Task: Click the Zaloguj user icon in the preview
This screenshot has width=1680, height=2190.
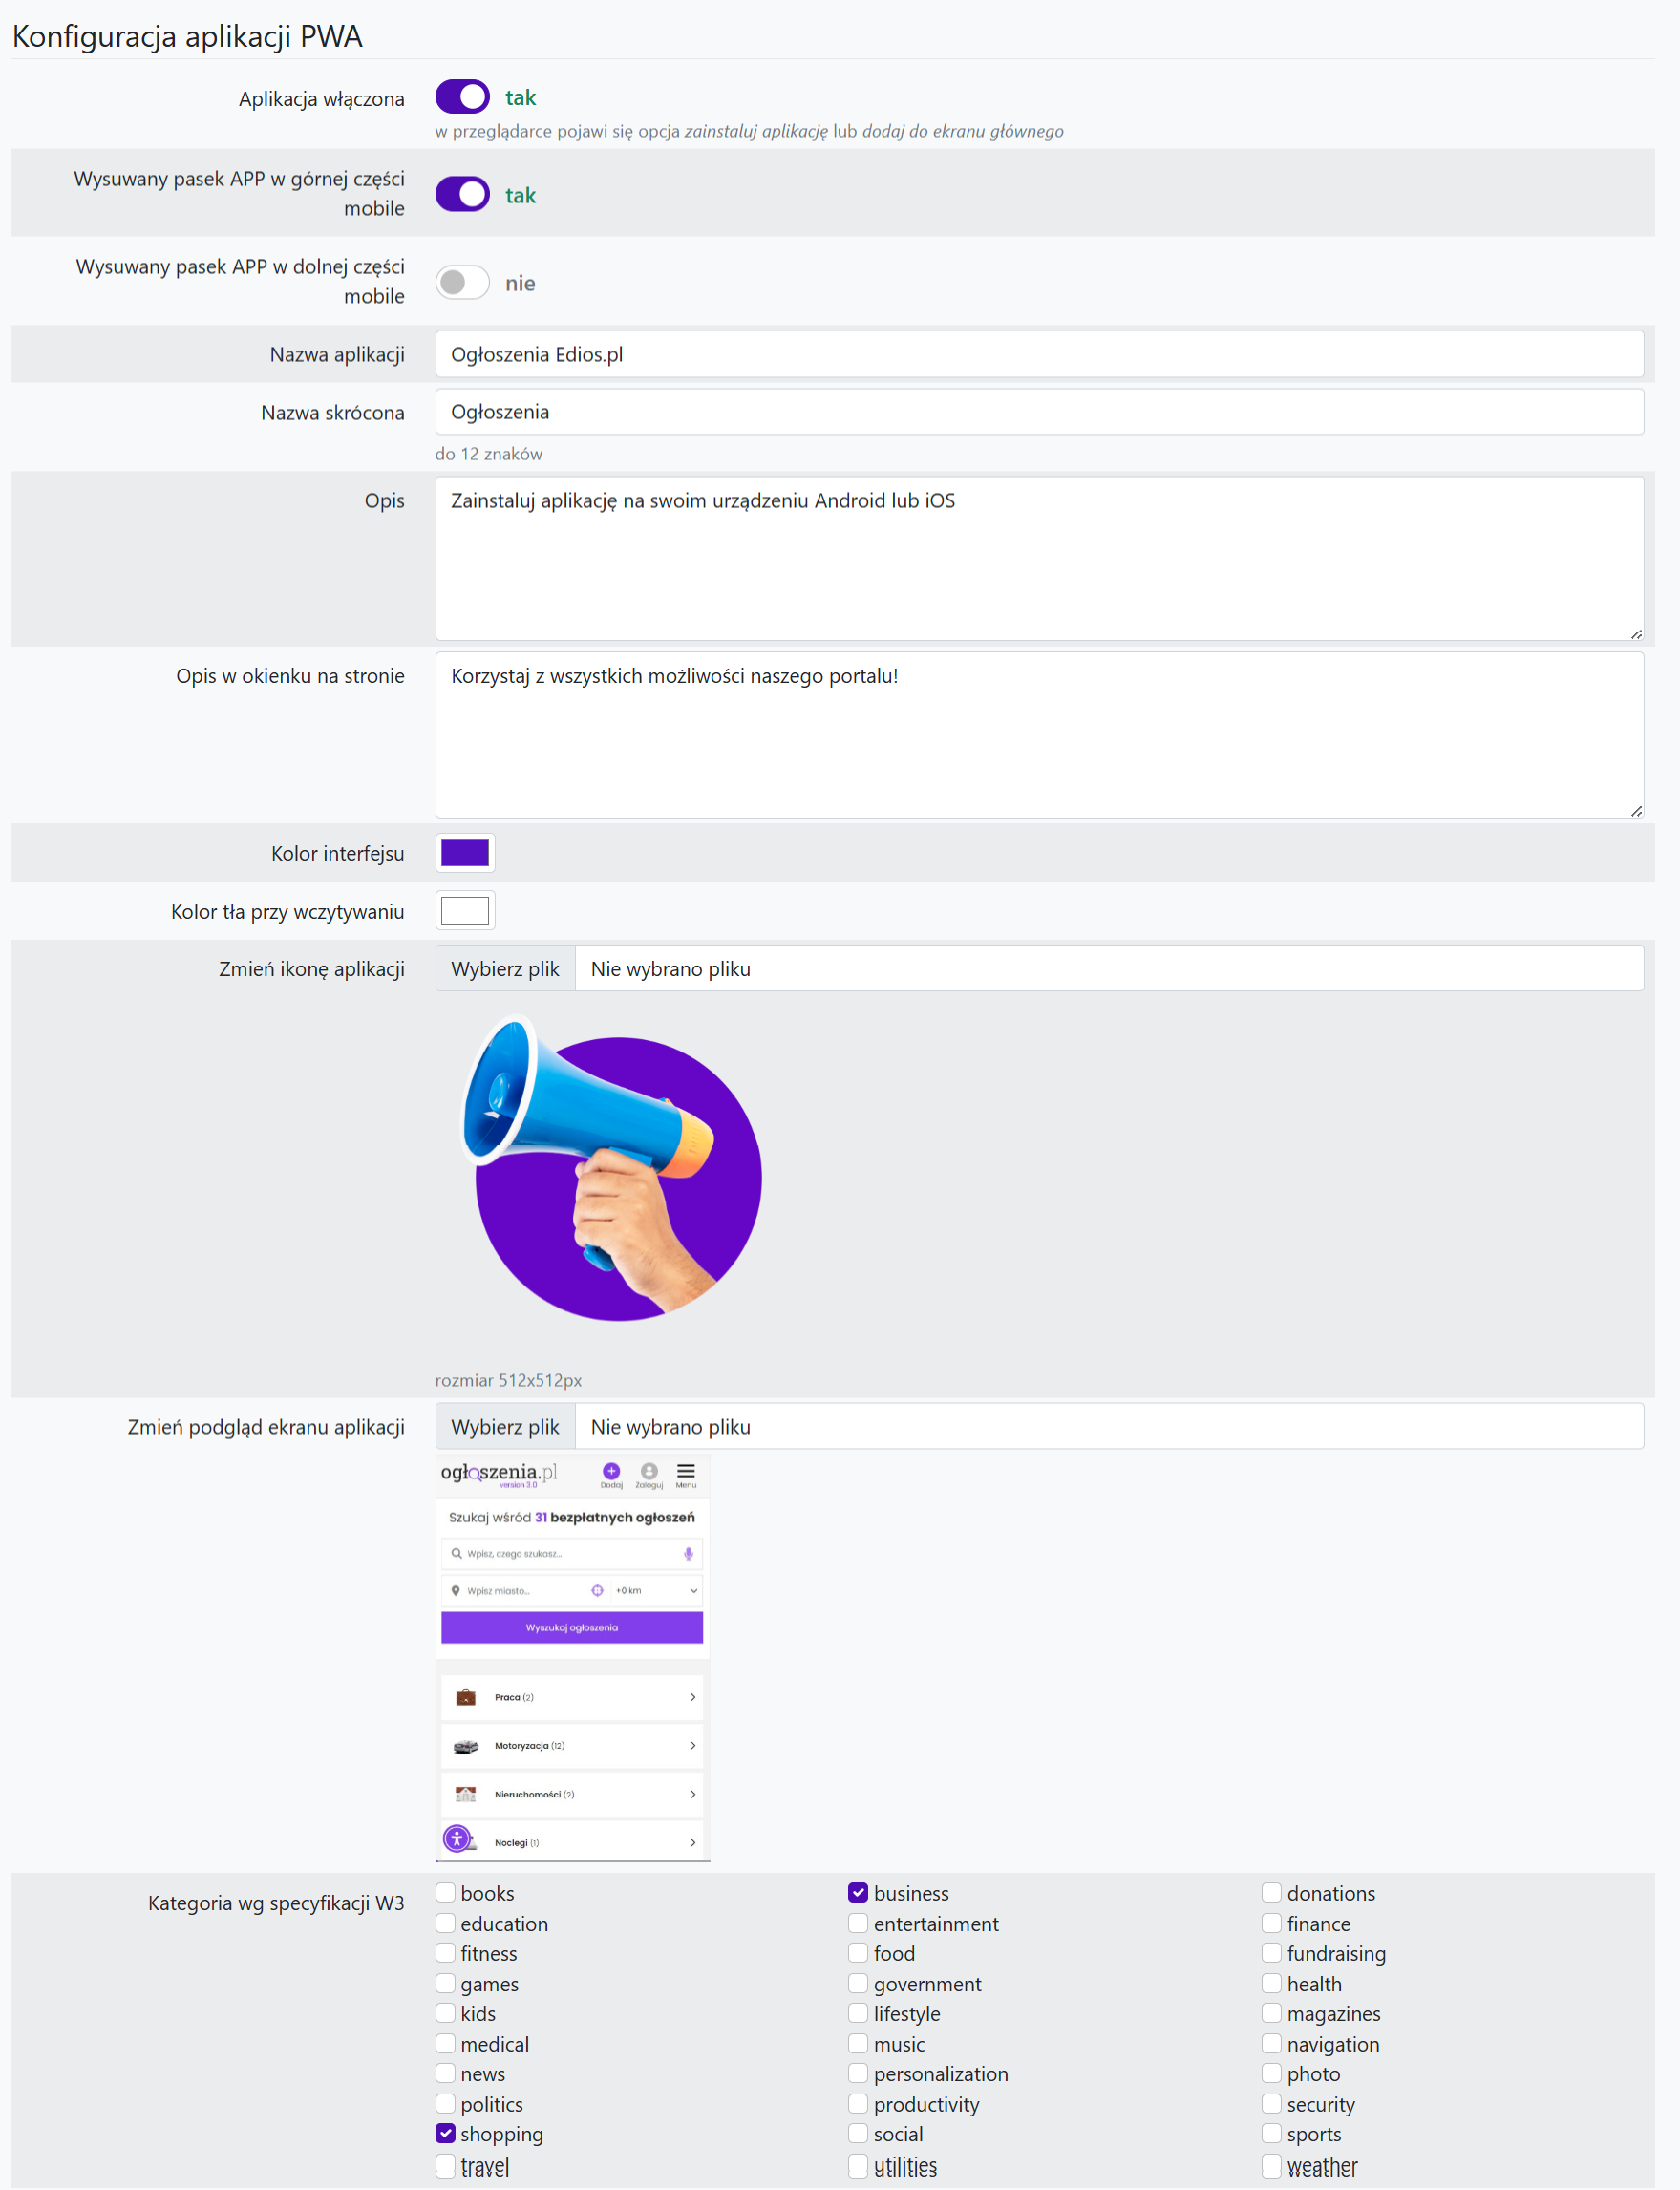Action: point(649,1471)
